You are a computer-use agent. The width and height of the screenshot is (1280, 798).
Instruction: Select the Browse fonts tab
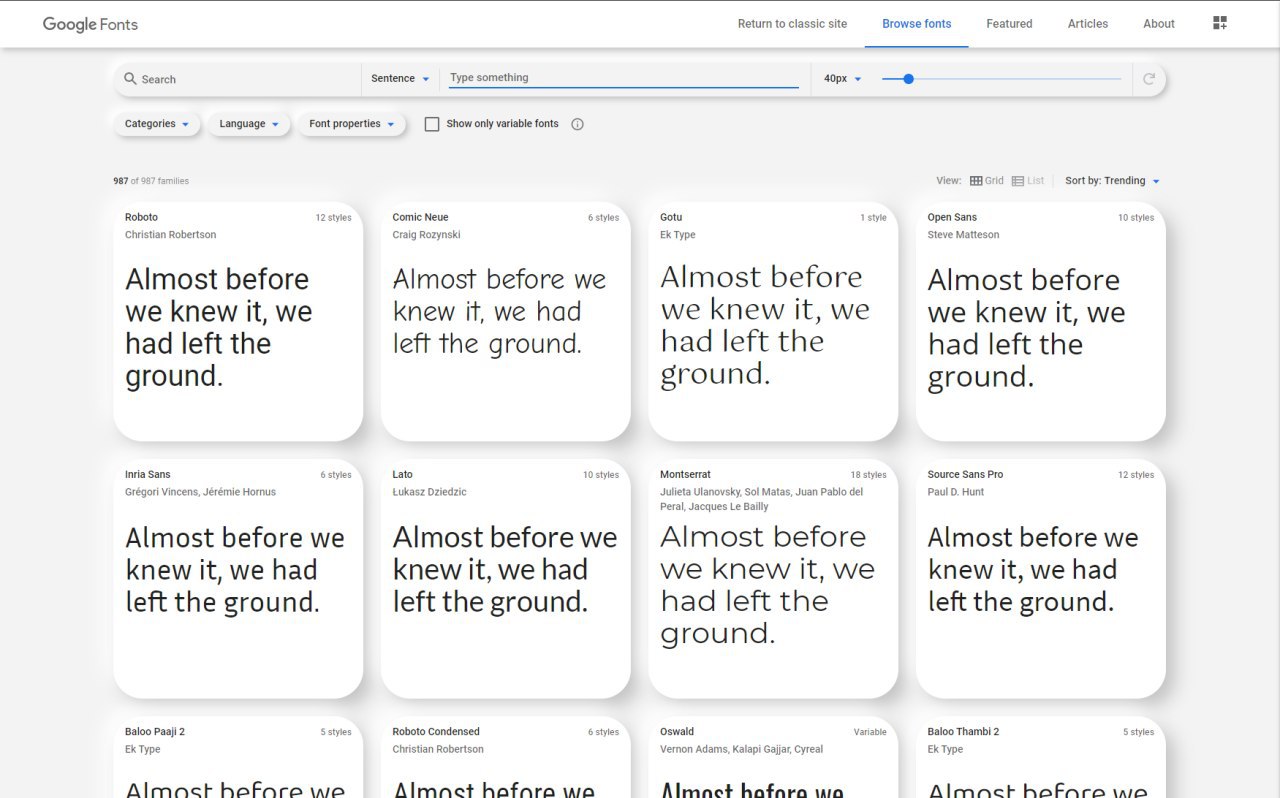917,24
